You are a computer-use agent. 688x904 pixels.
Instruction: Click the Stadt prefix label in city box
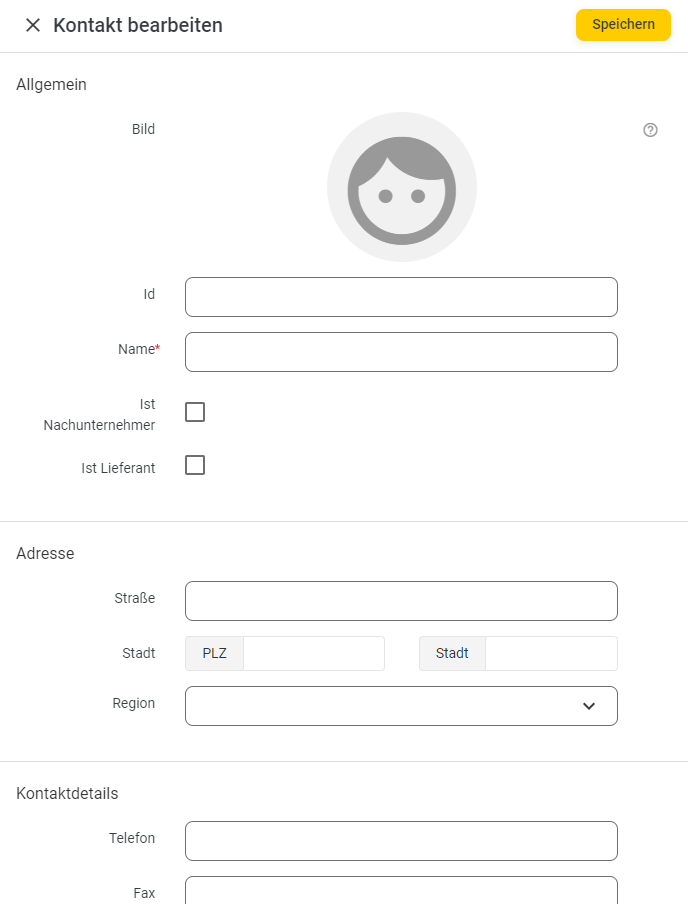pos(452,653)
